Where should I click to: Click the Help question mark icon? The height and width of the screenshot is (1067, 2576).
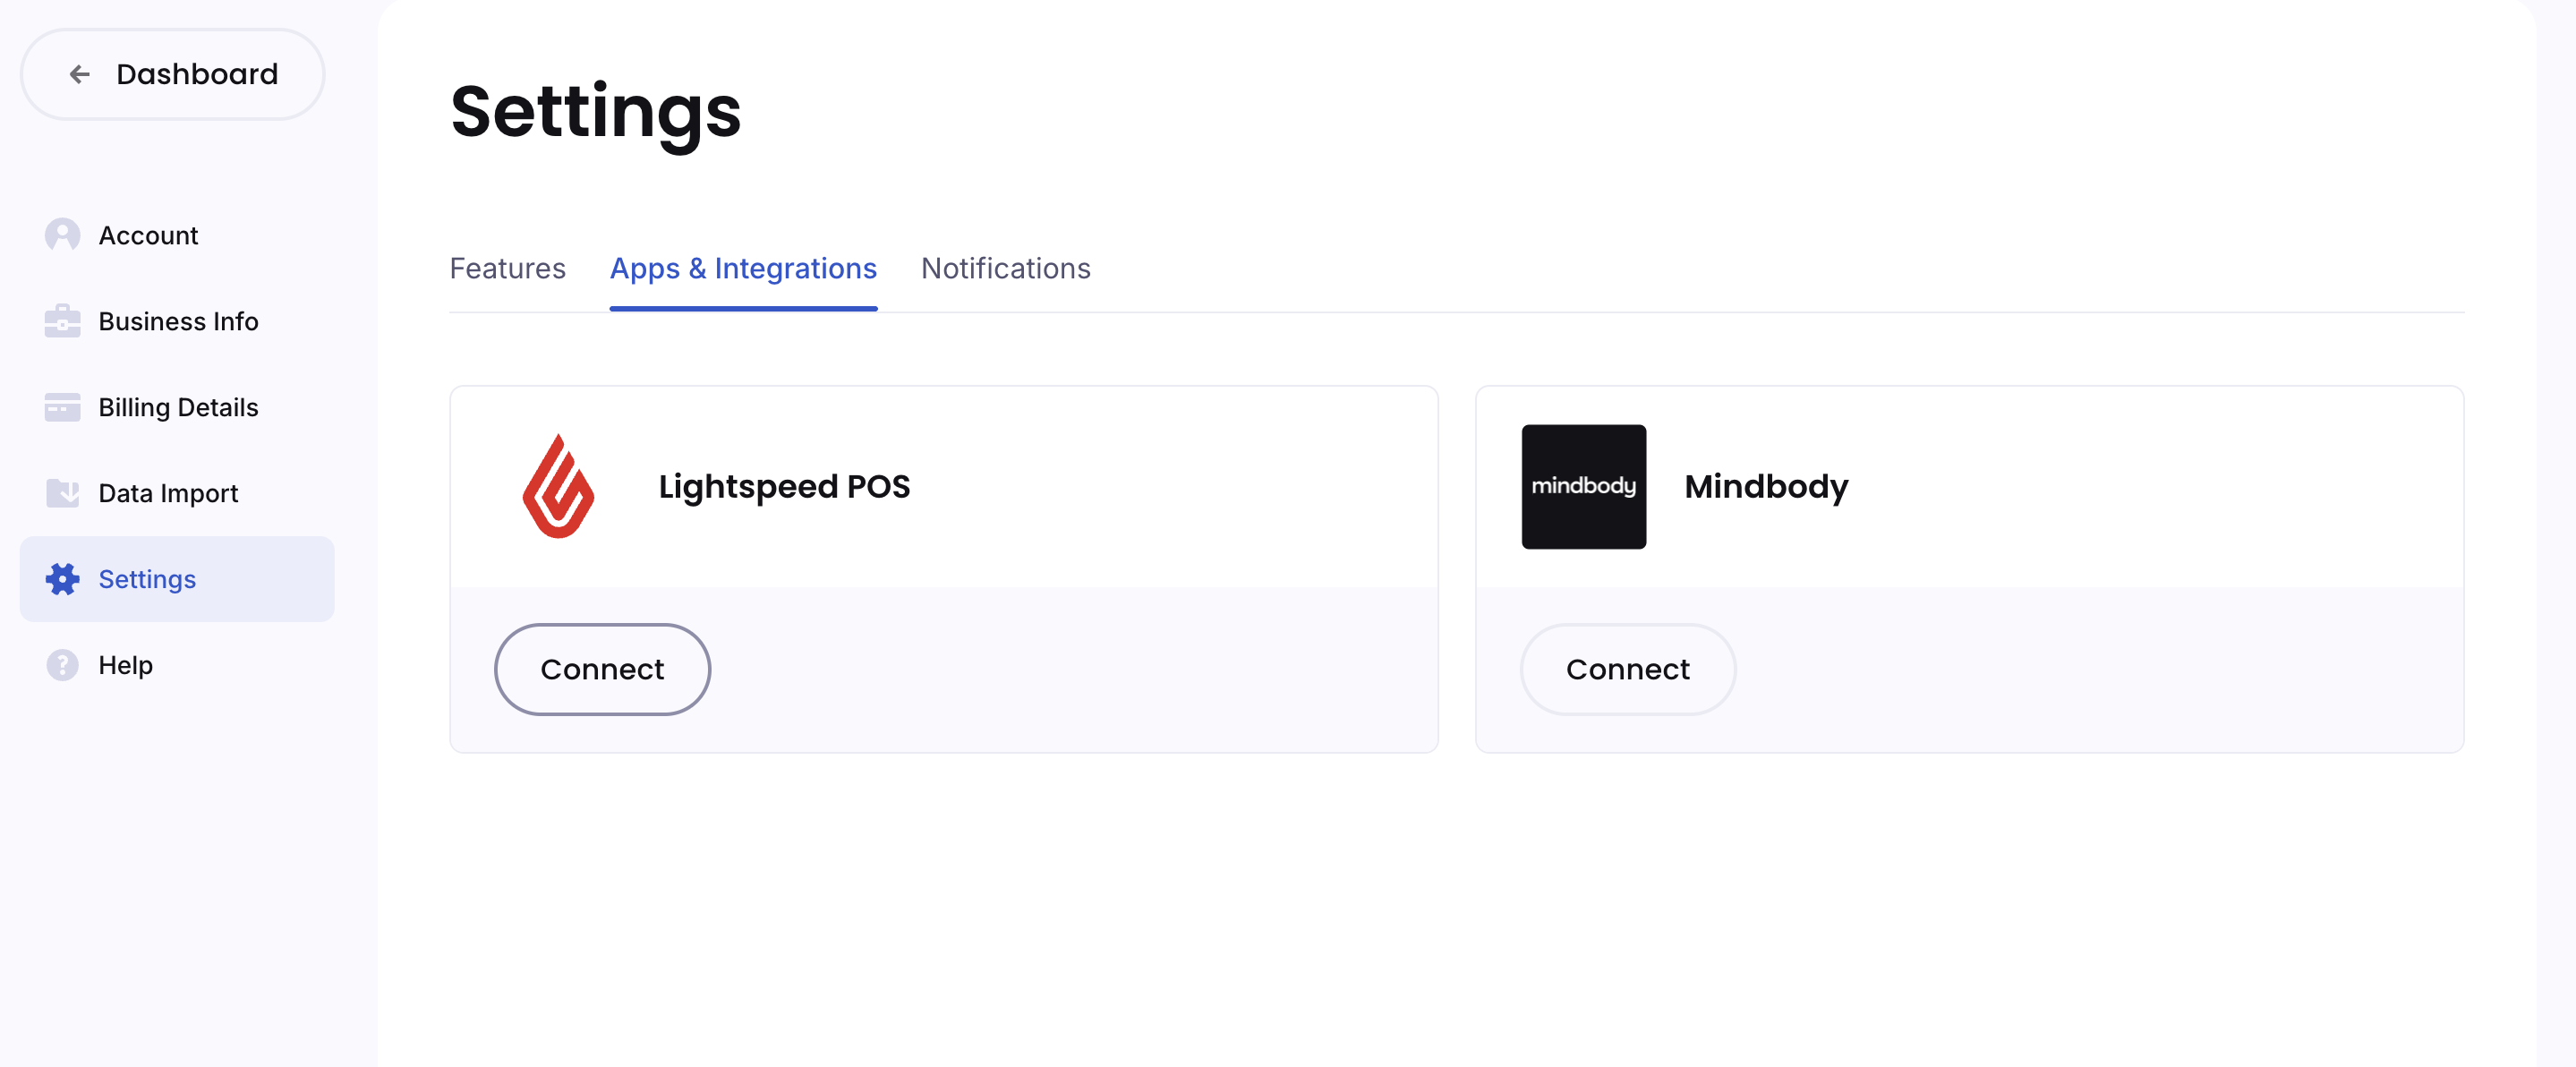(x=62, y=665)
